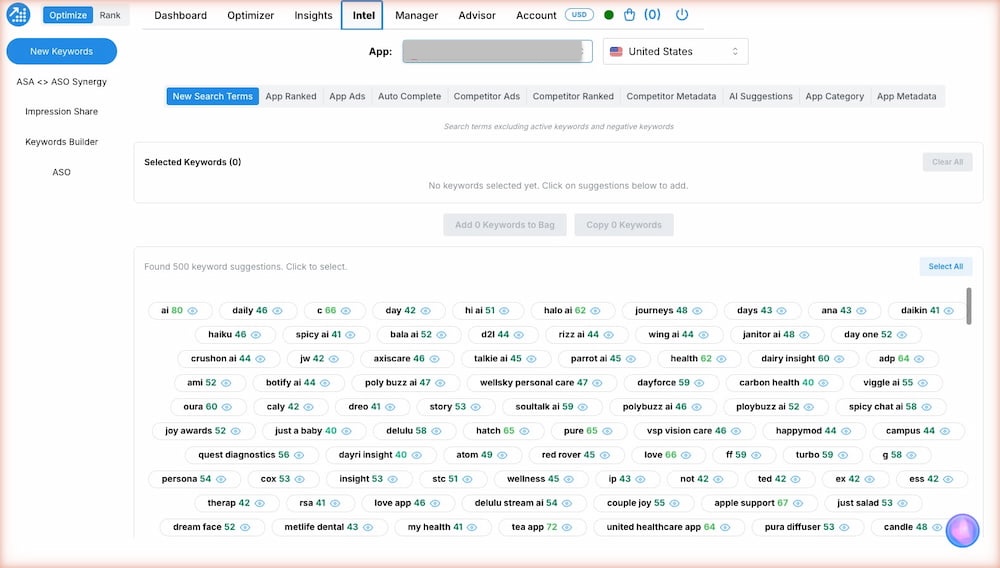
Task: Click the power logout icon
Action: 682,14
